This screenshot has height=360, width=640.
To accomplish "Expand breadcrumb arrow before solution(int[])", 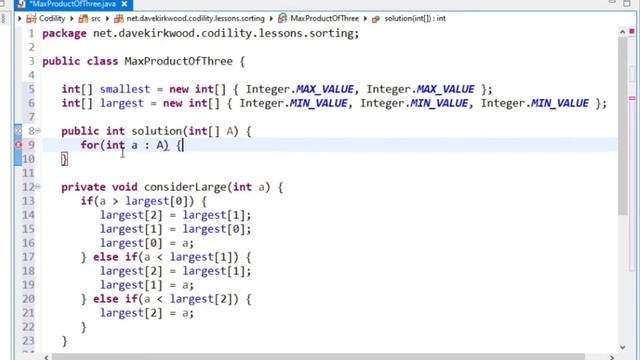I will [x=365, y=18].
